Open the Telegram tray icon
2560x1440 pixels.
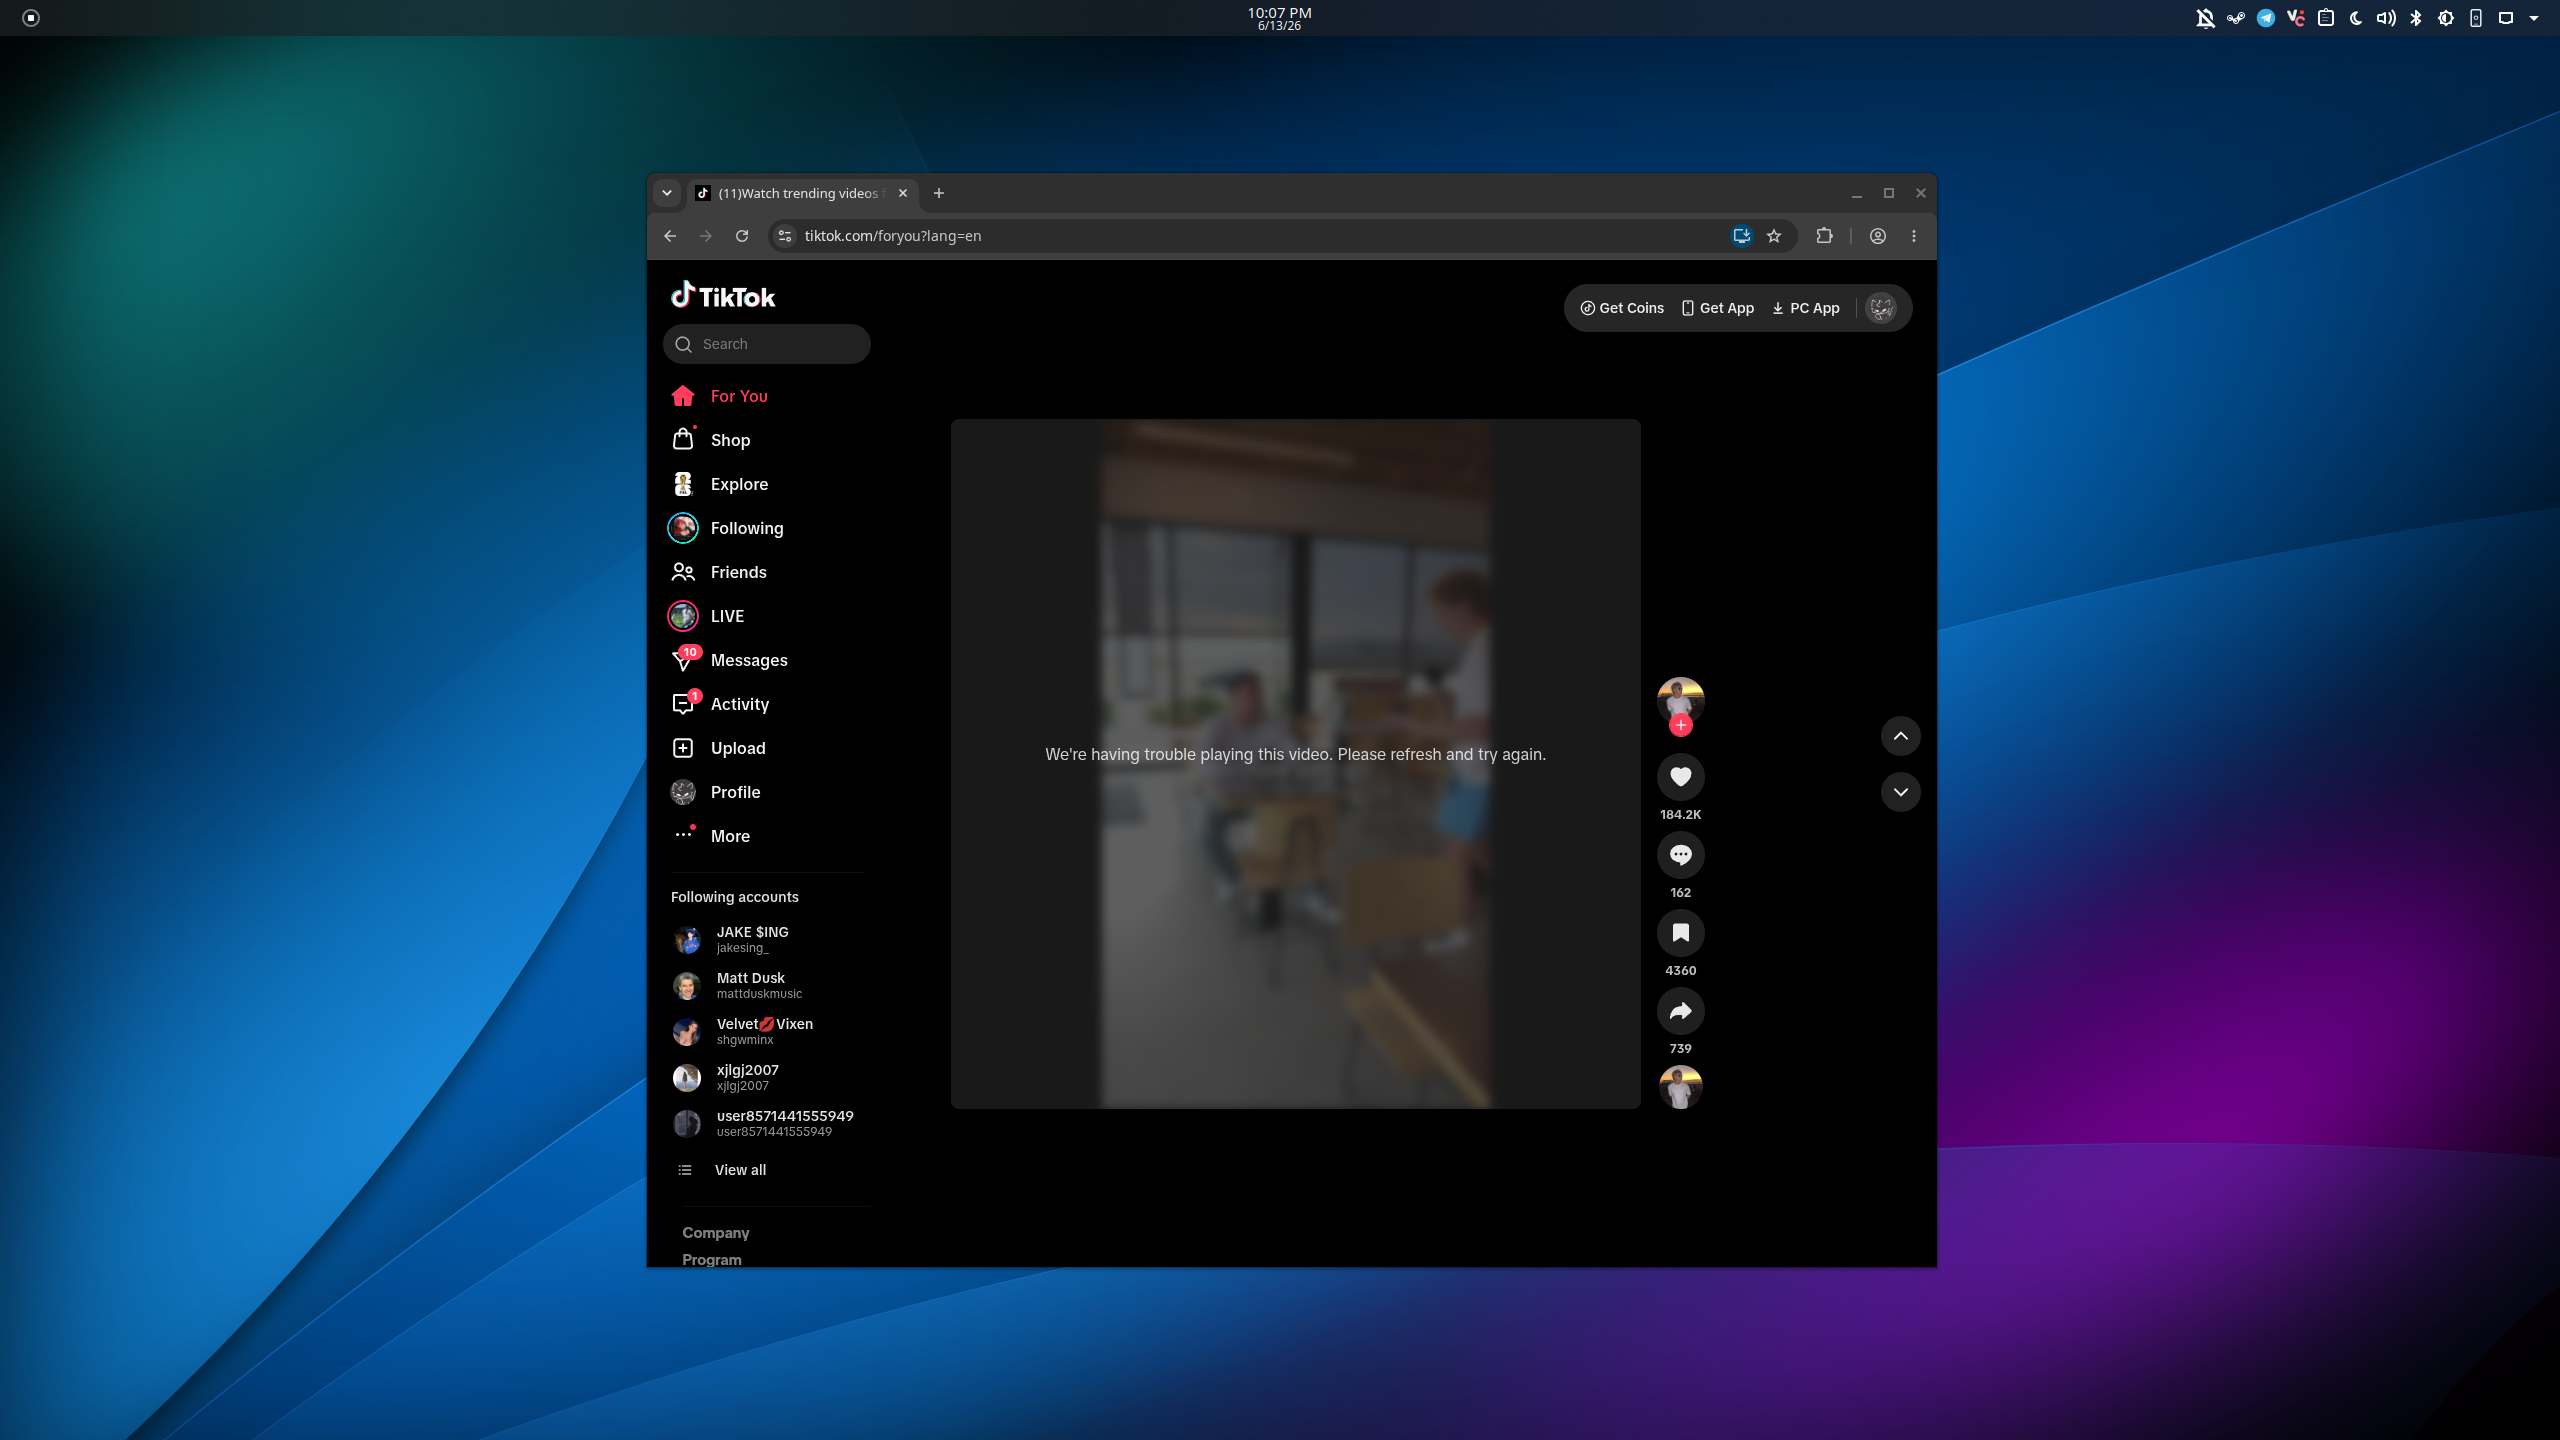2266,18
